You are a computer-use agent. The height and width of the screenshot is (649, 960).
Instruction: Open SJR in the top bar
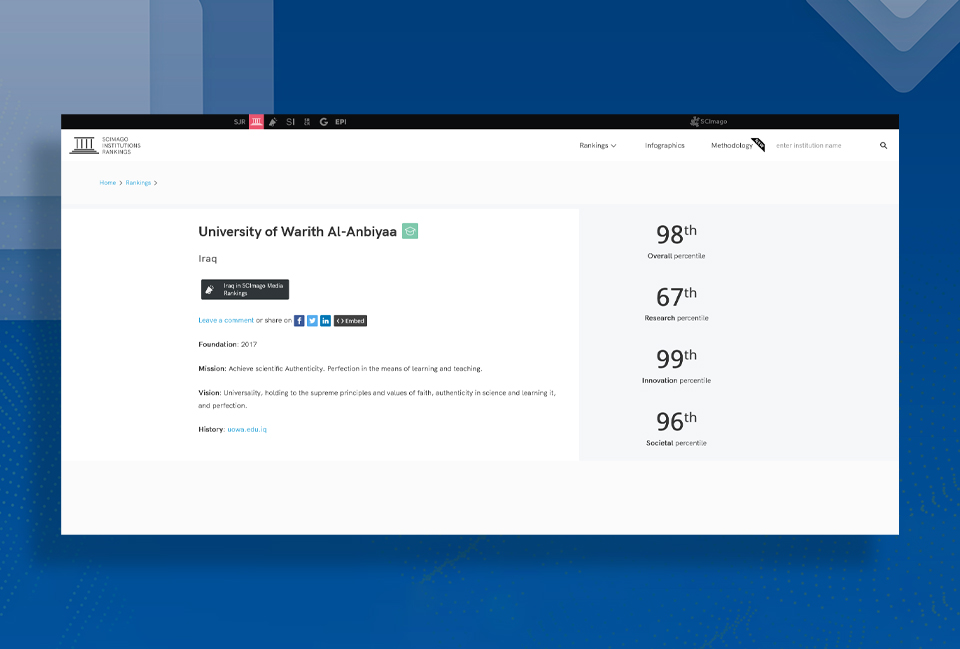click(239, 122)
